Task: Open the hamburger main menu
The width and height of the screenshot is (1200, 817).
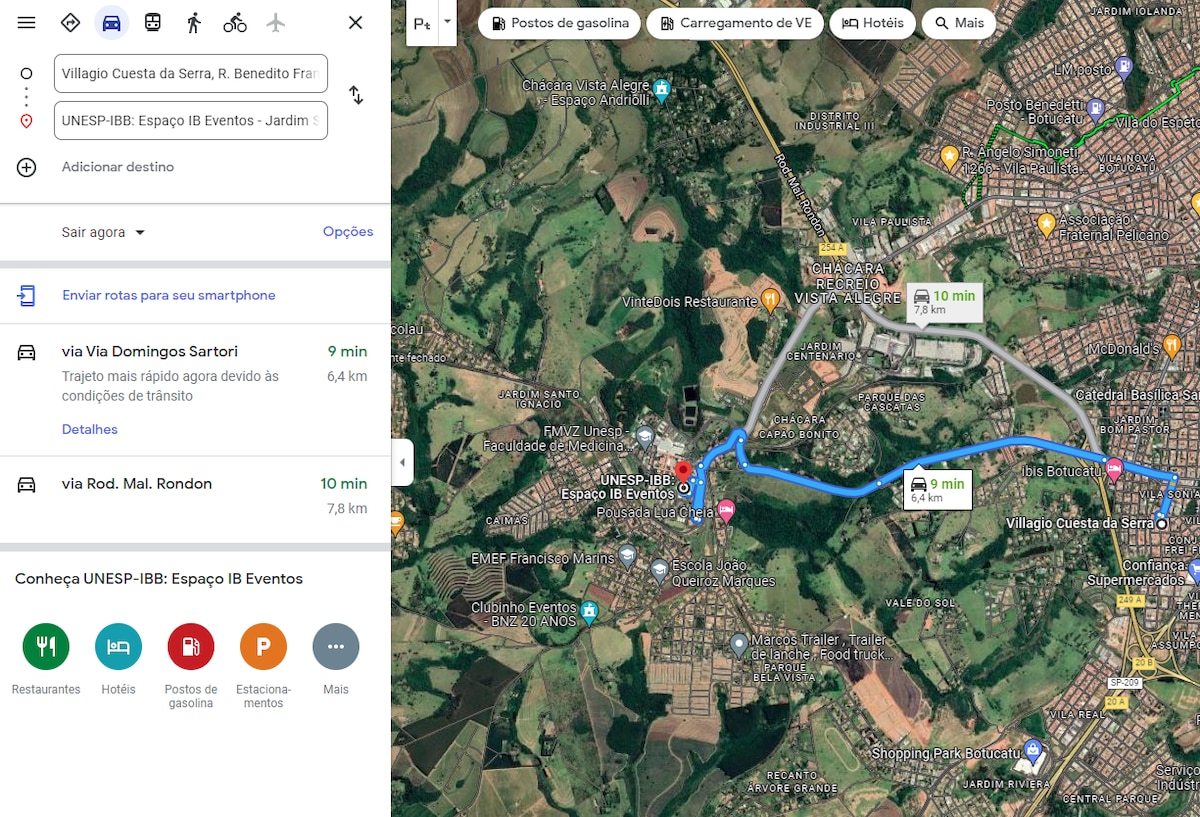Action: coord(27,22)
